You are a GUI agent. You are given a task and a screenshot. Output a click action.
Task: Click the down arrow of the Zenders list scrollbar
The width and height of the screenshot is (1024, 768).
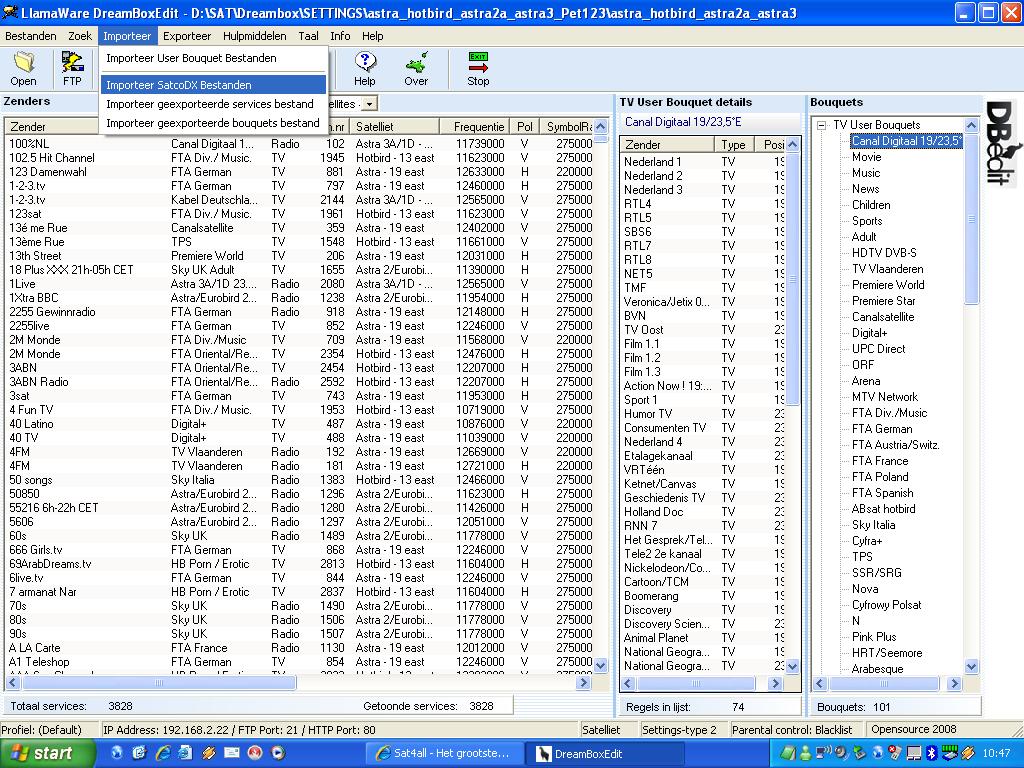601,665
